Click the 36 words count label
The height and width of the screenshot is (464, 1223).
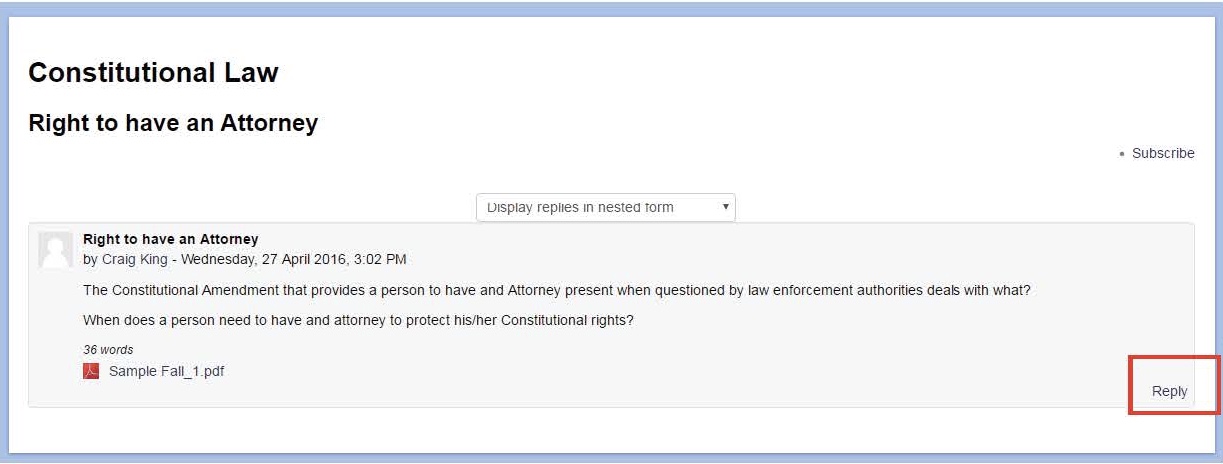tap(108, 350)
